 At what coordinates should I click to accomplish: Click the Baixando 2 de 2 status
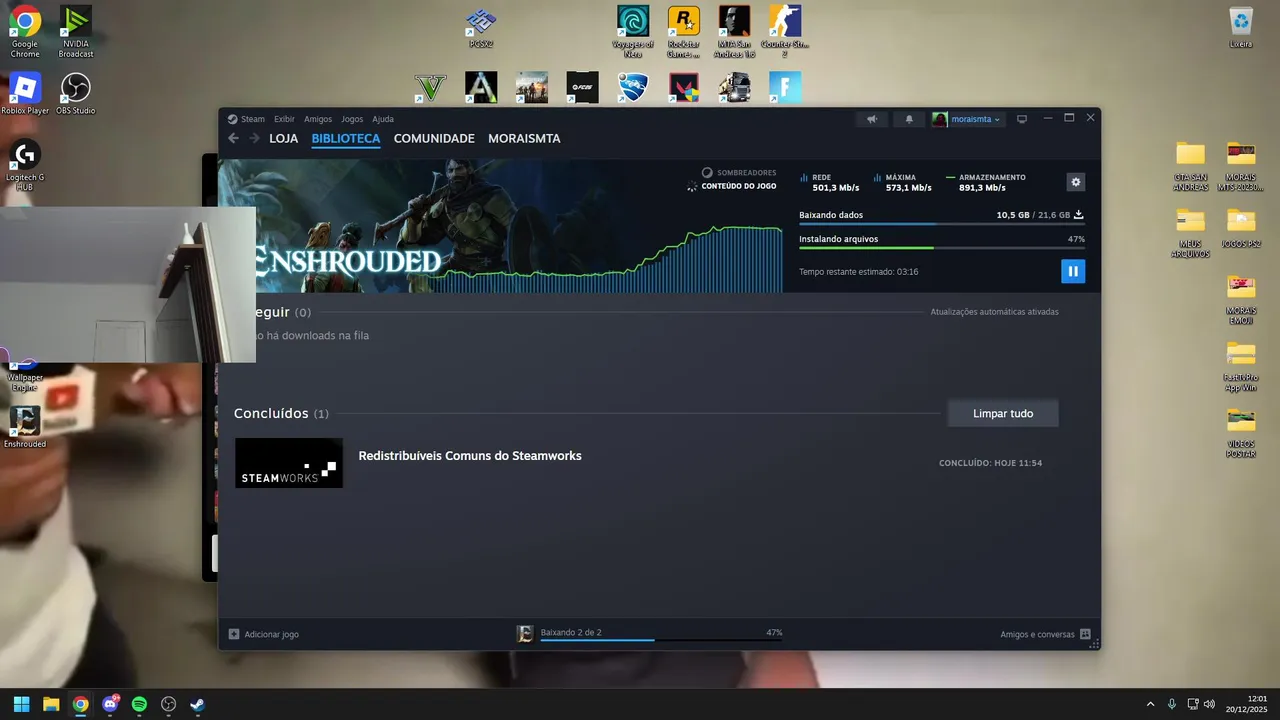pos(571,633)
